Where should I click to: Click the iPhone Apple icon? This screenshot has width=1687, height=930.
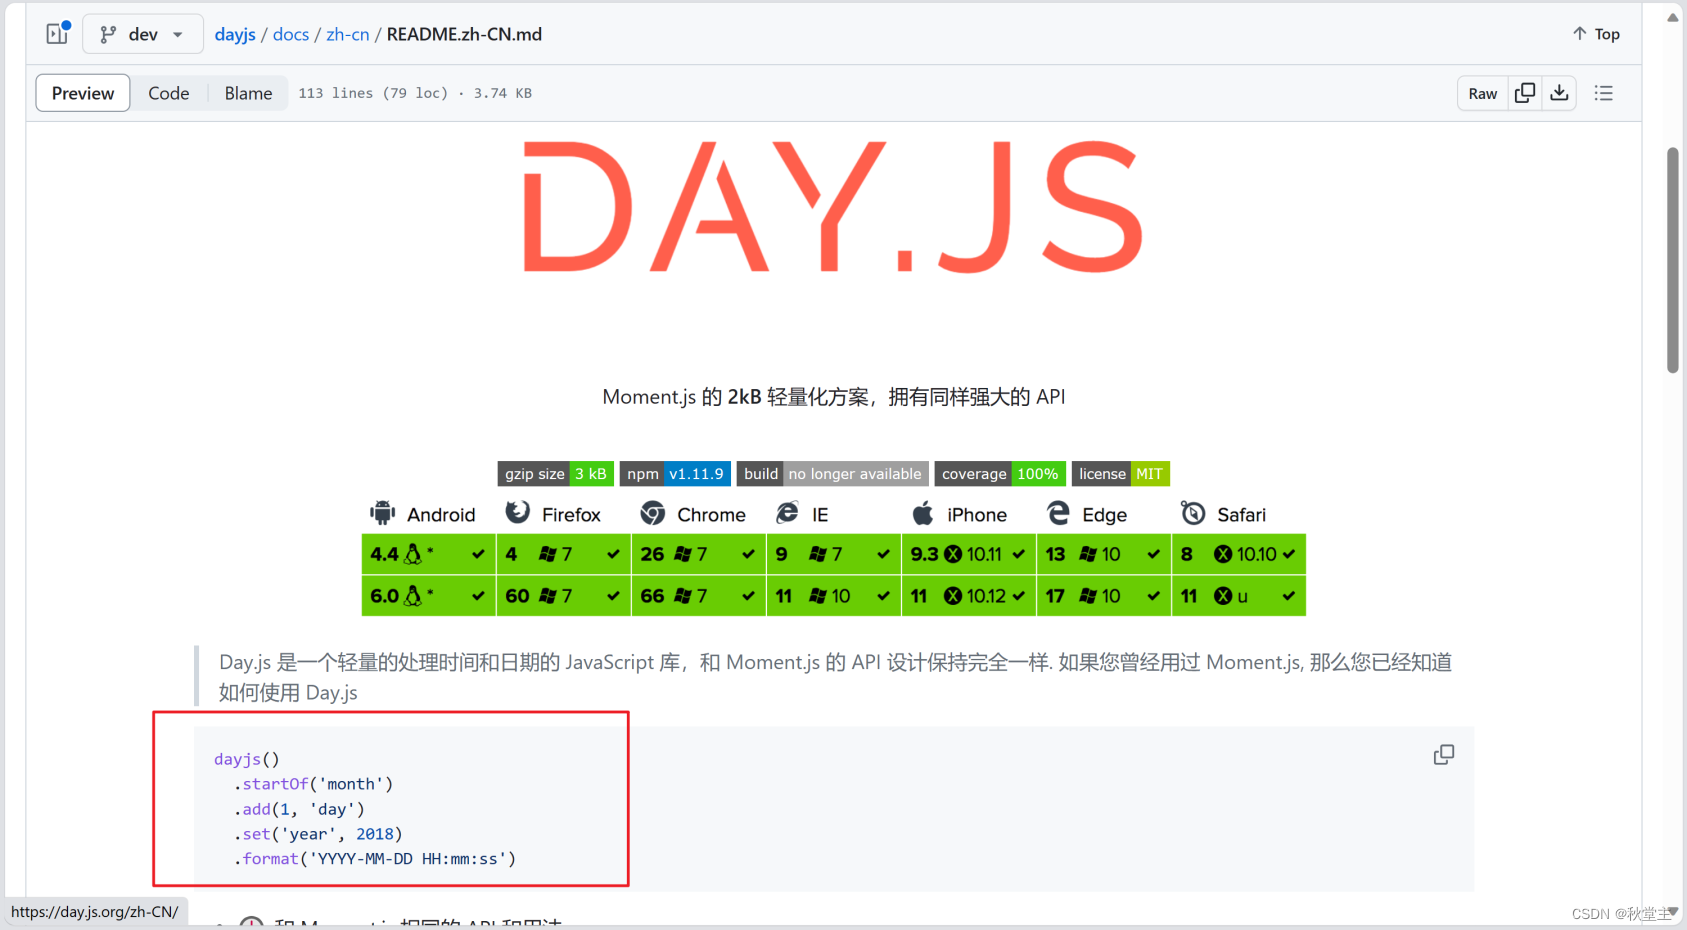(923, 513)
